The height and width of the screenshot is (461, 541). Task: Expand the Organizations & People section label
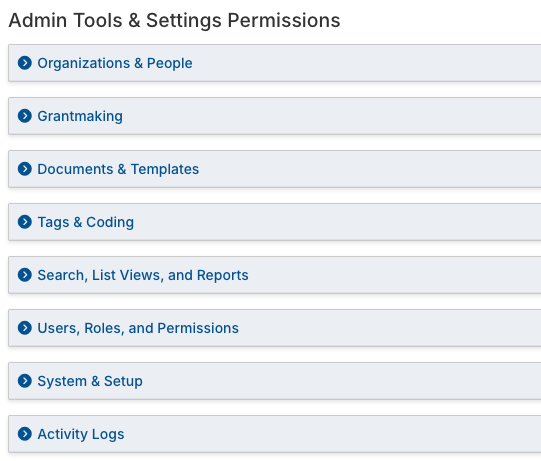click(x=115, y=63)
